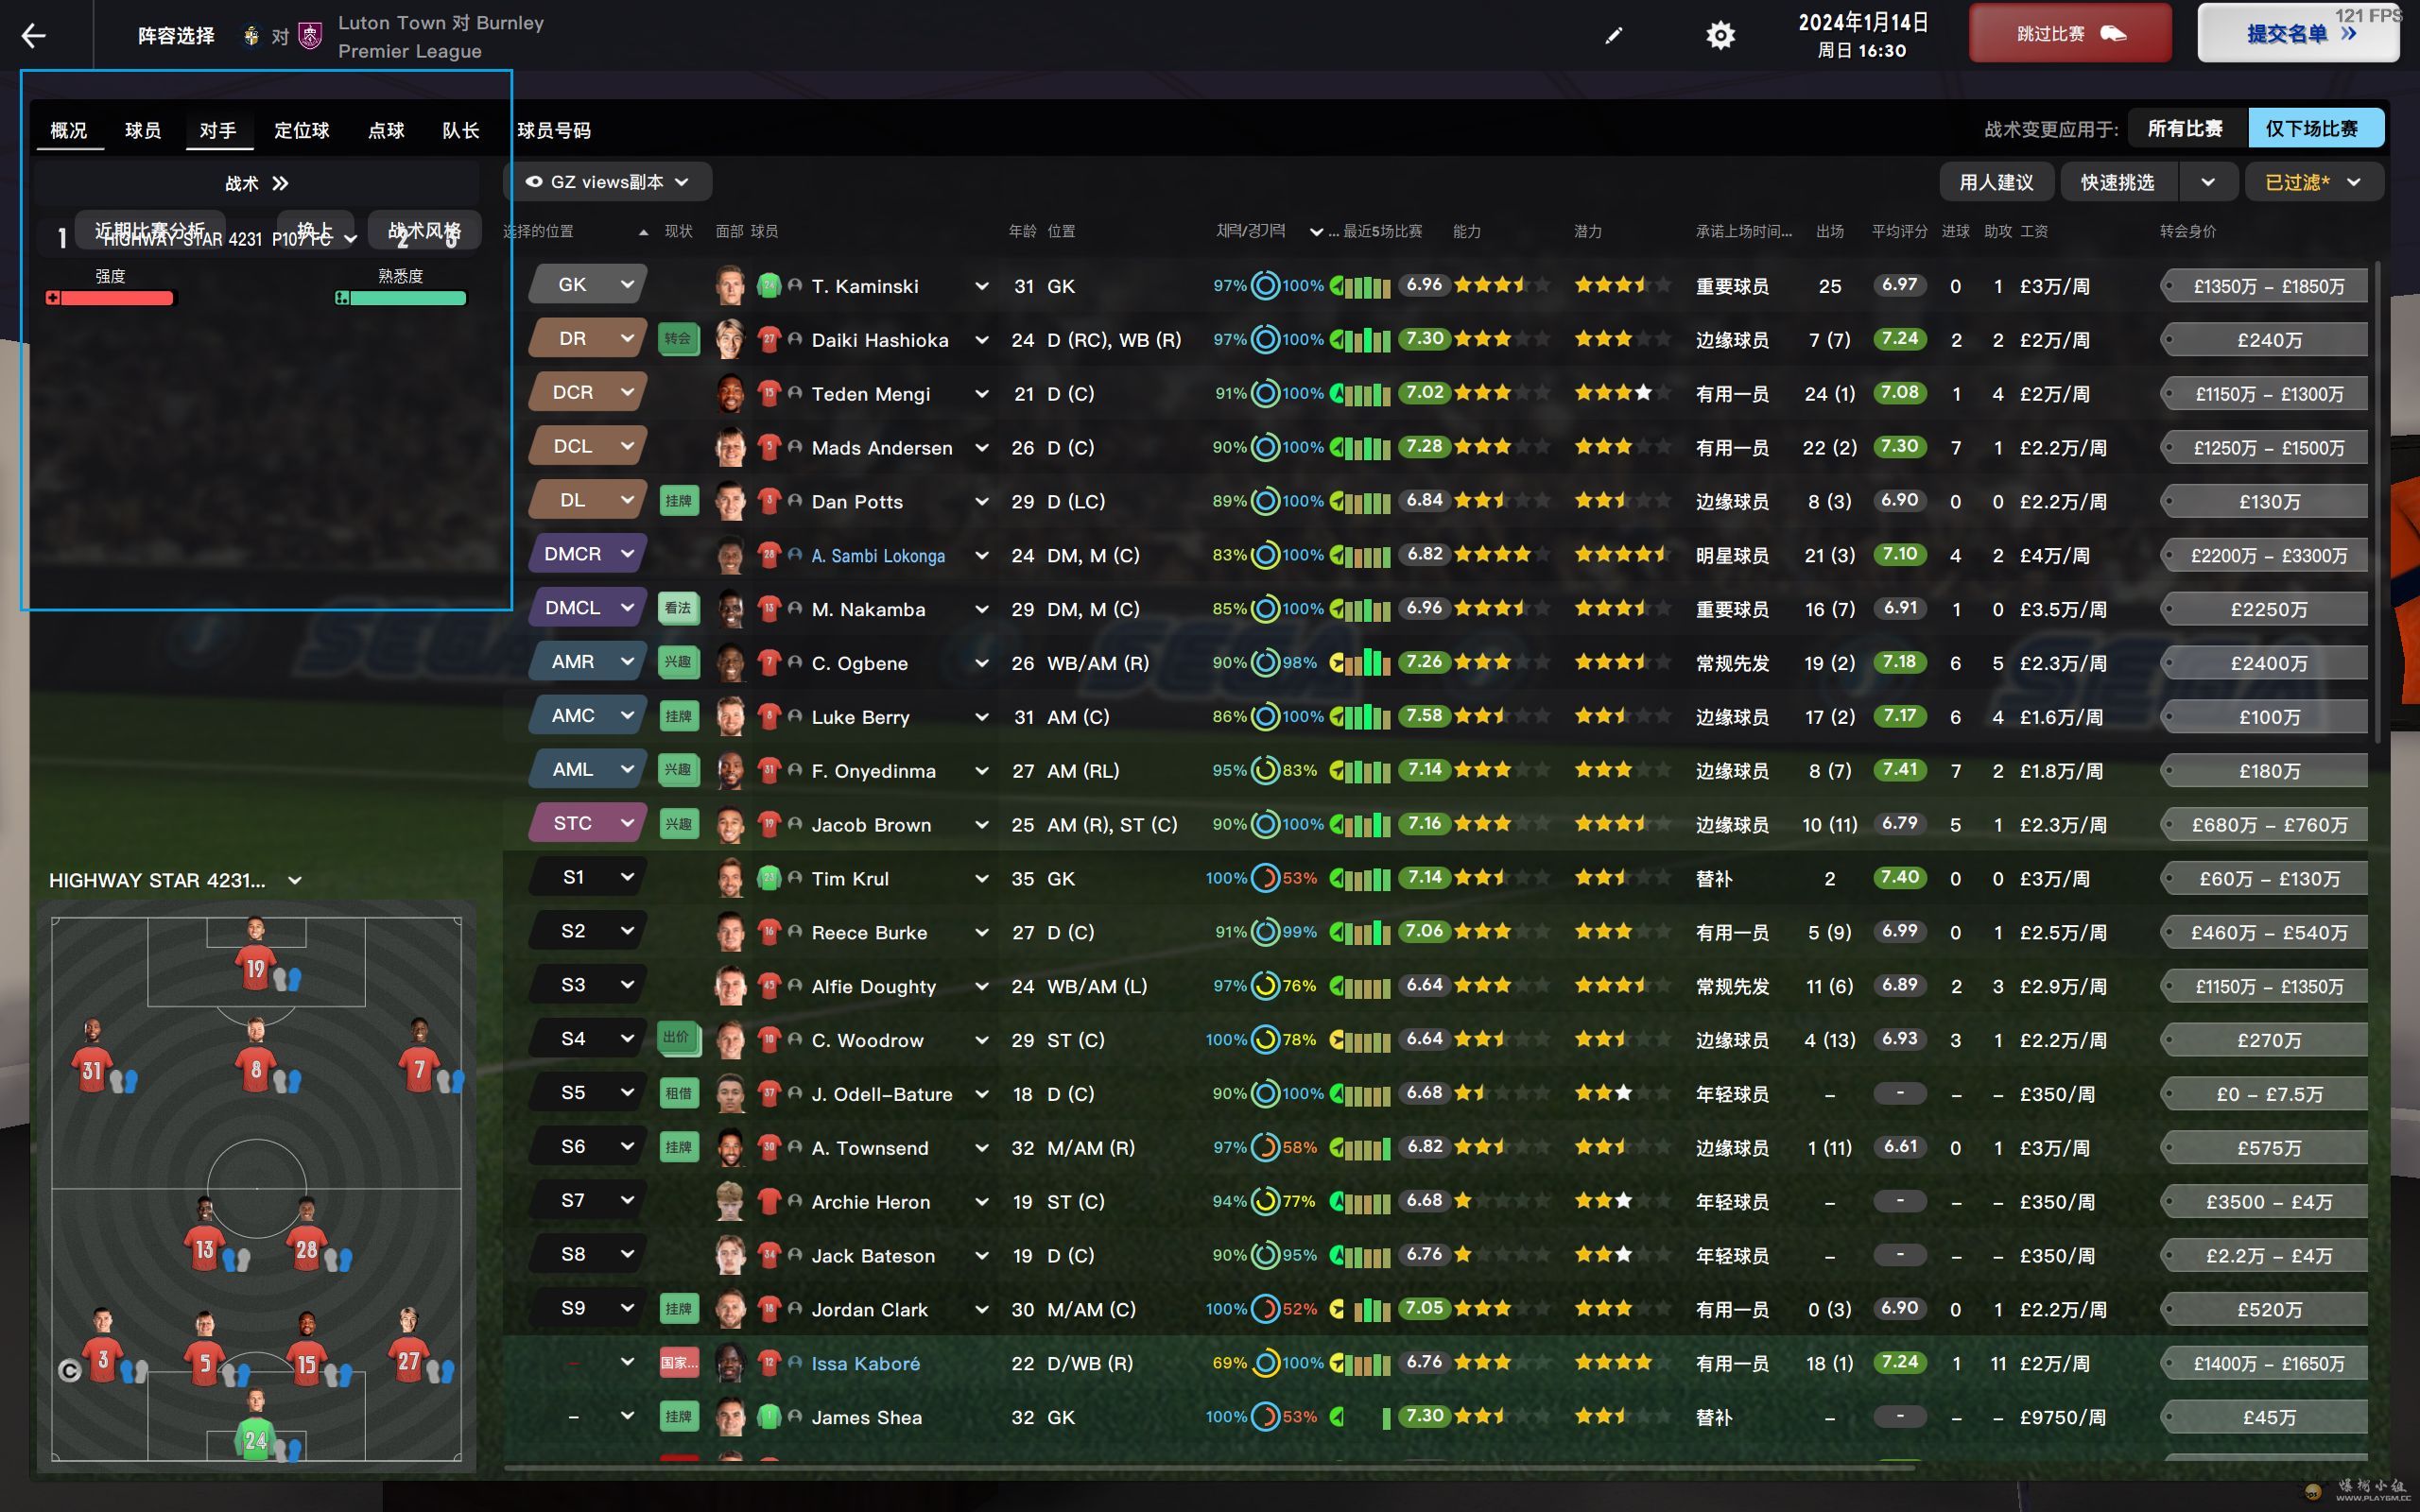Viewport: 2420px width, 1512px height.
Task: Toggle the GZ views副本 eye view selector
Action: click(x=608, y=182)
